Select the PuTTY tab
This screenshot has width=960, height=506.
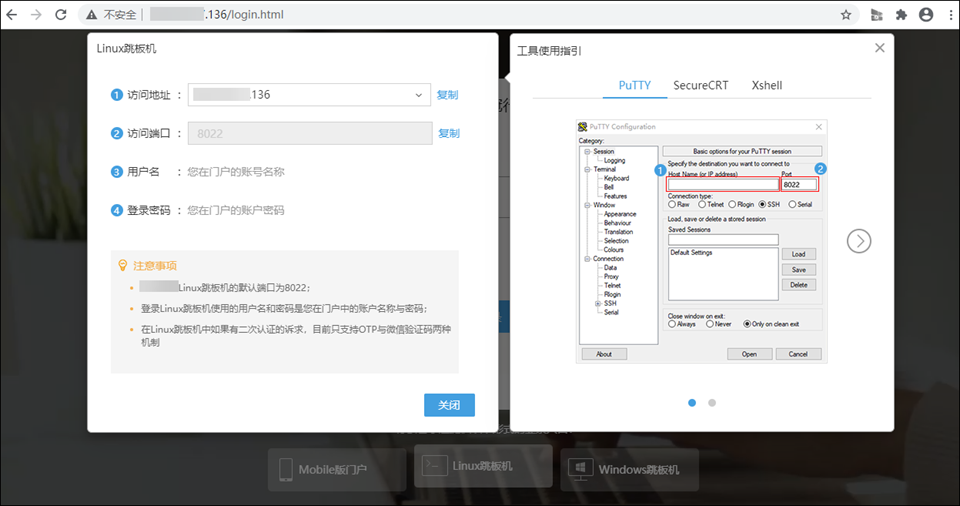634,85
